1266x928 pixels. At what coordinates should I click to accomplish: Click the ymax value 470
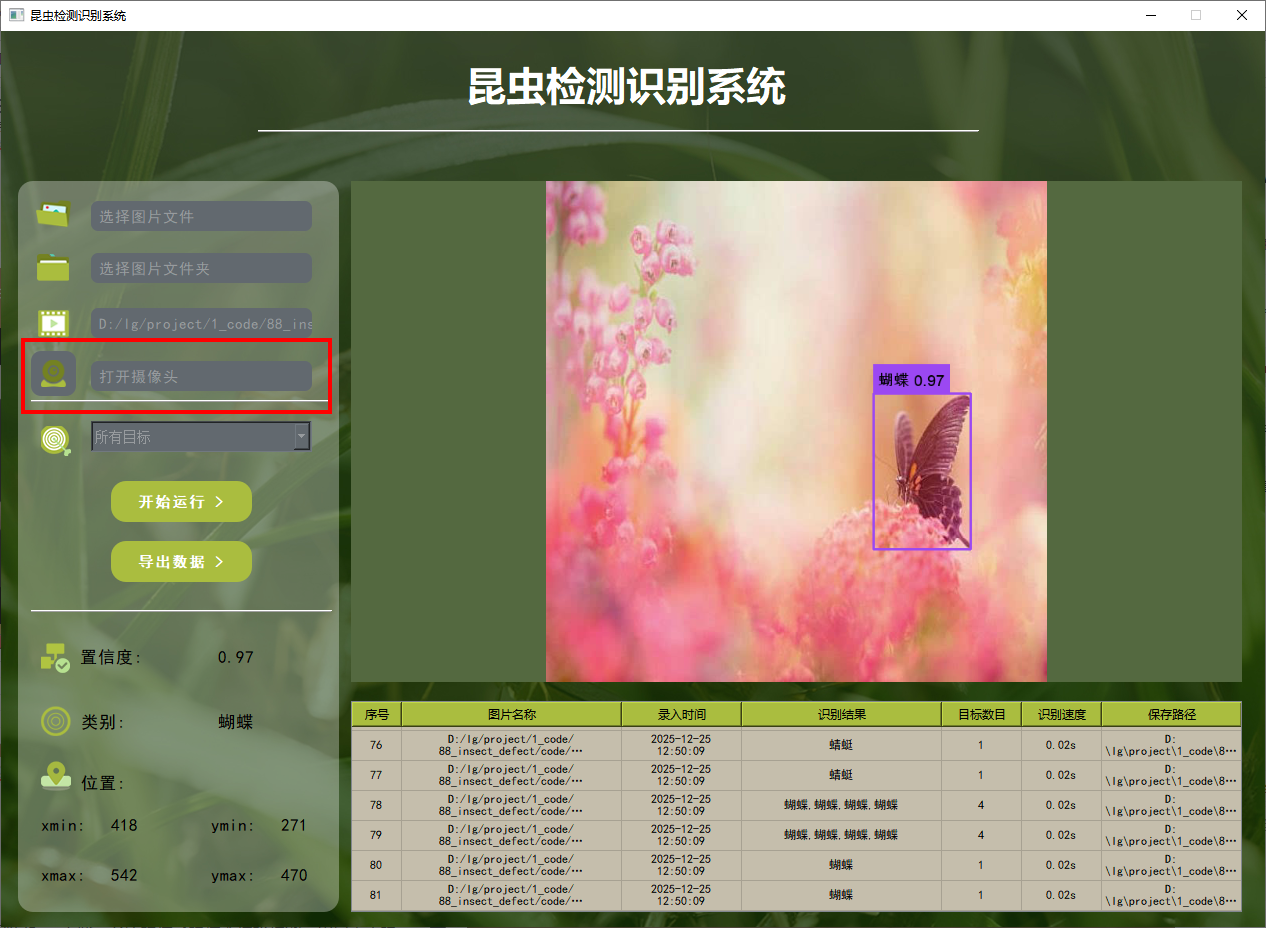pyautogui.click(x=294, y=875)
